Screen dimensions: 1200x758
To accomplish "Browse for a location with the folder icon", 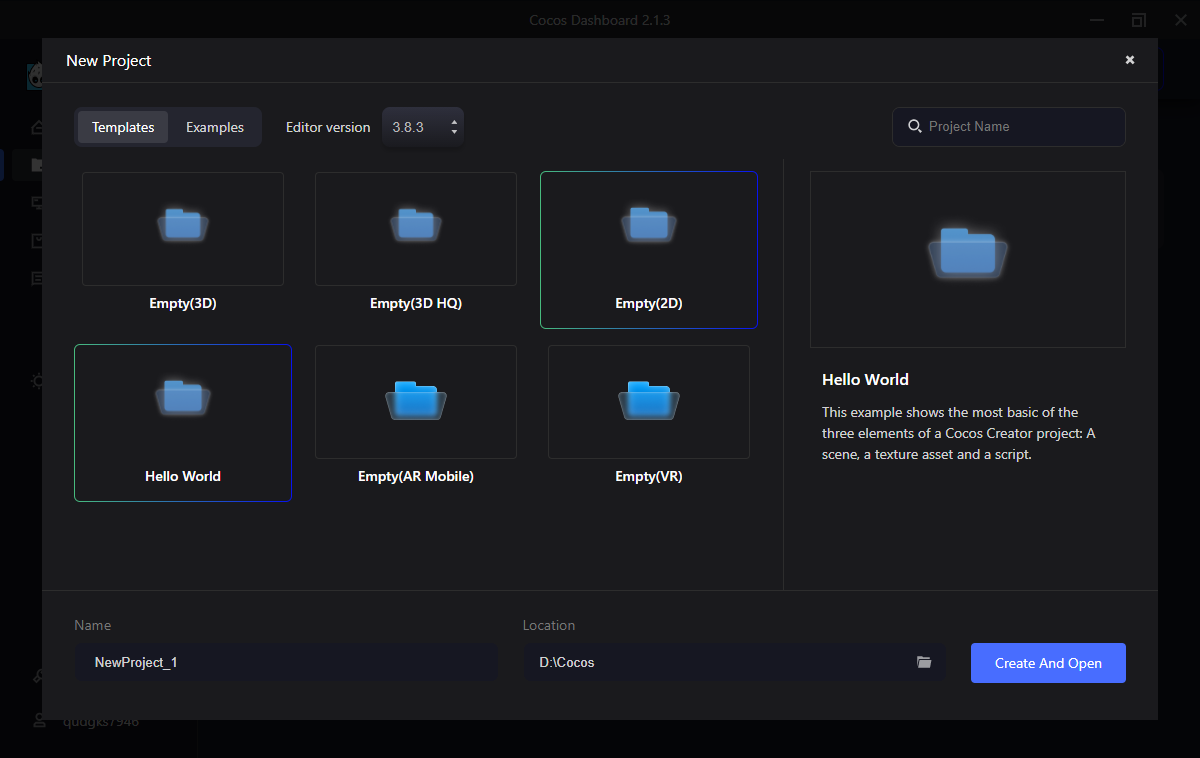I will (x=924, y=662).
